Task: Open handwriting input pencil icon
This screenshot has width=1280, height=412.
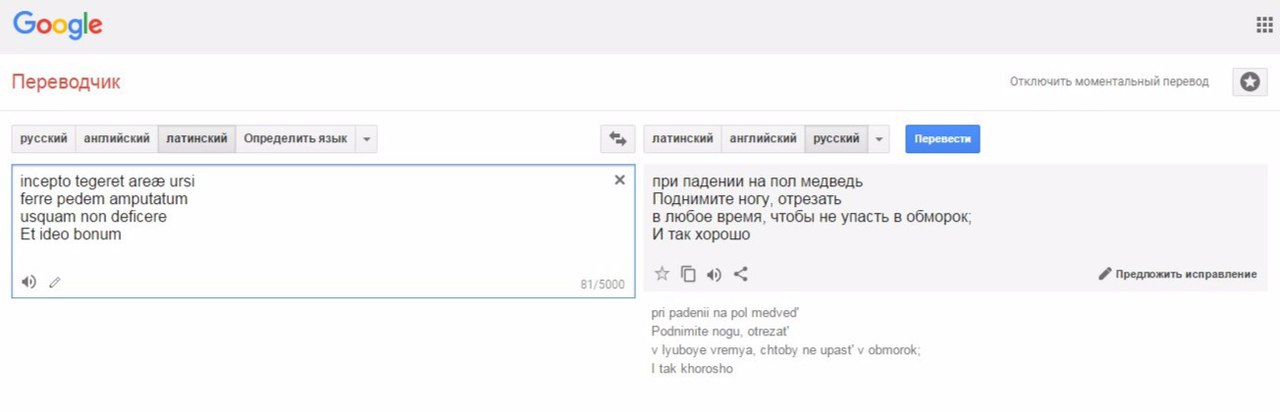Action: pyautogui.click(x=55, y=283)
